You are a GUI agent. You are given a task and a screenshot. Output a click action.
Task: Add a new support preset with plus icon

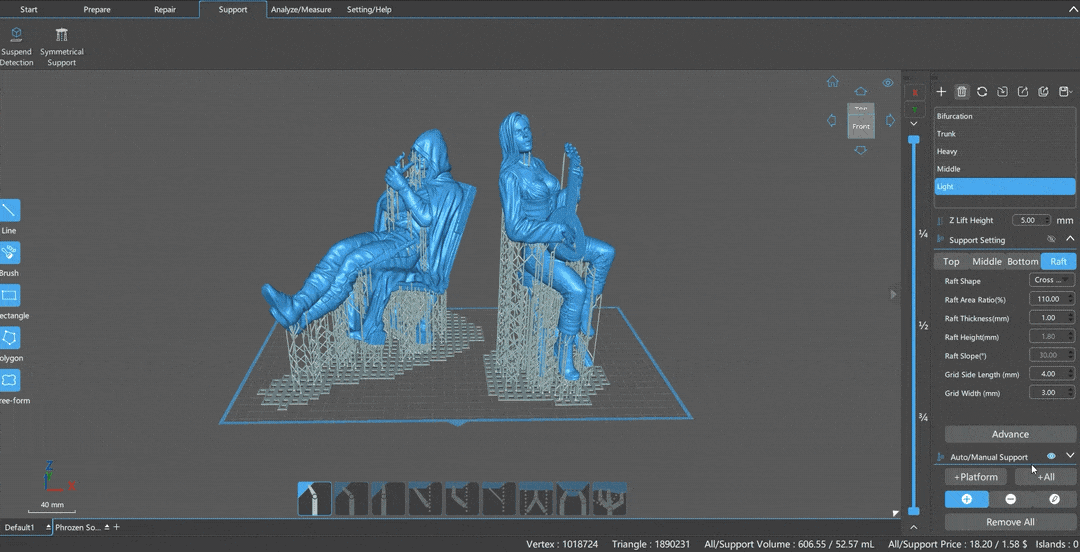pyautogui.click(x=941, y=92)
